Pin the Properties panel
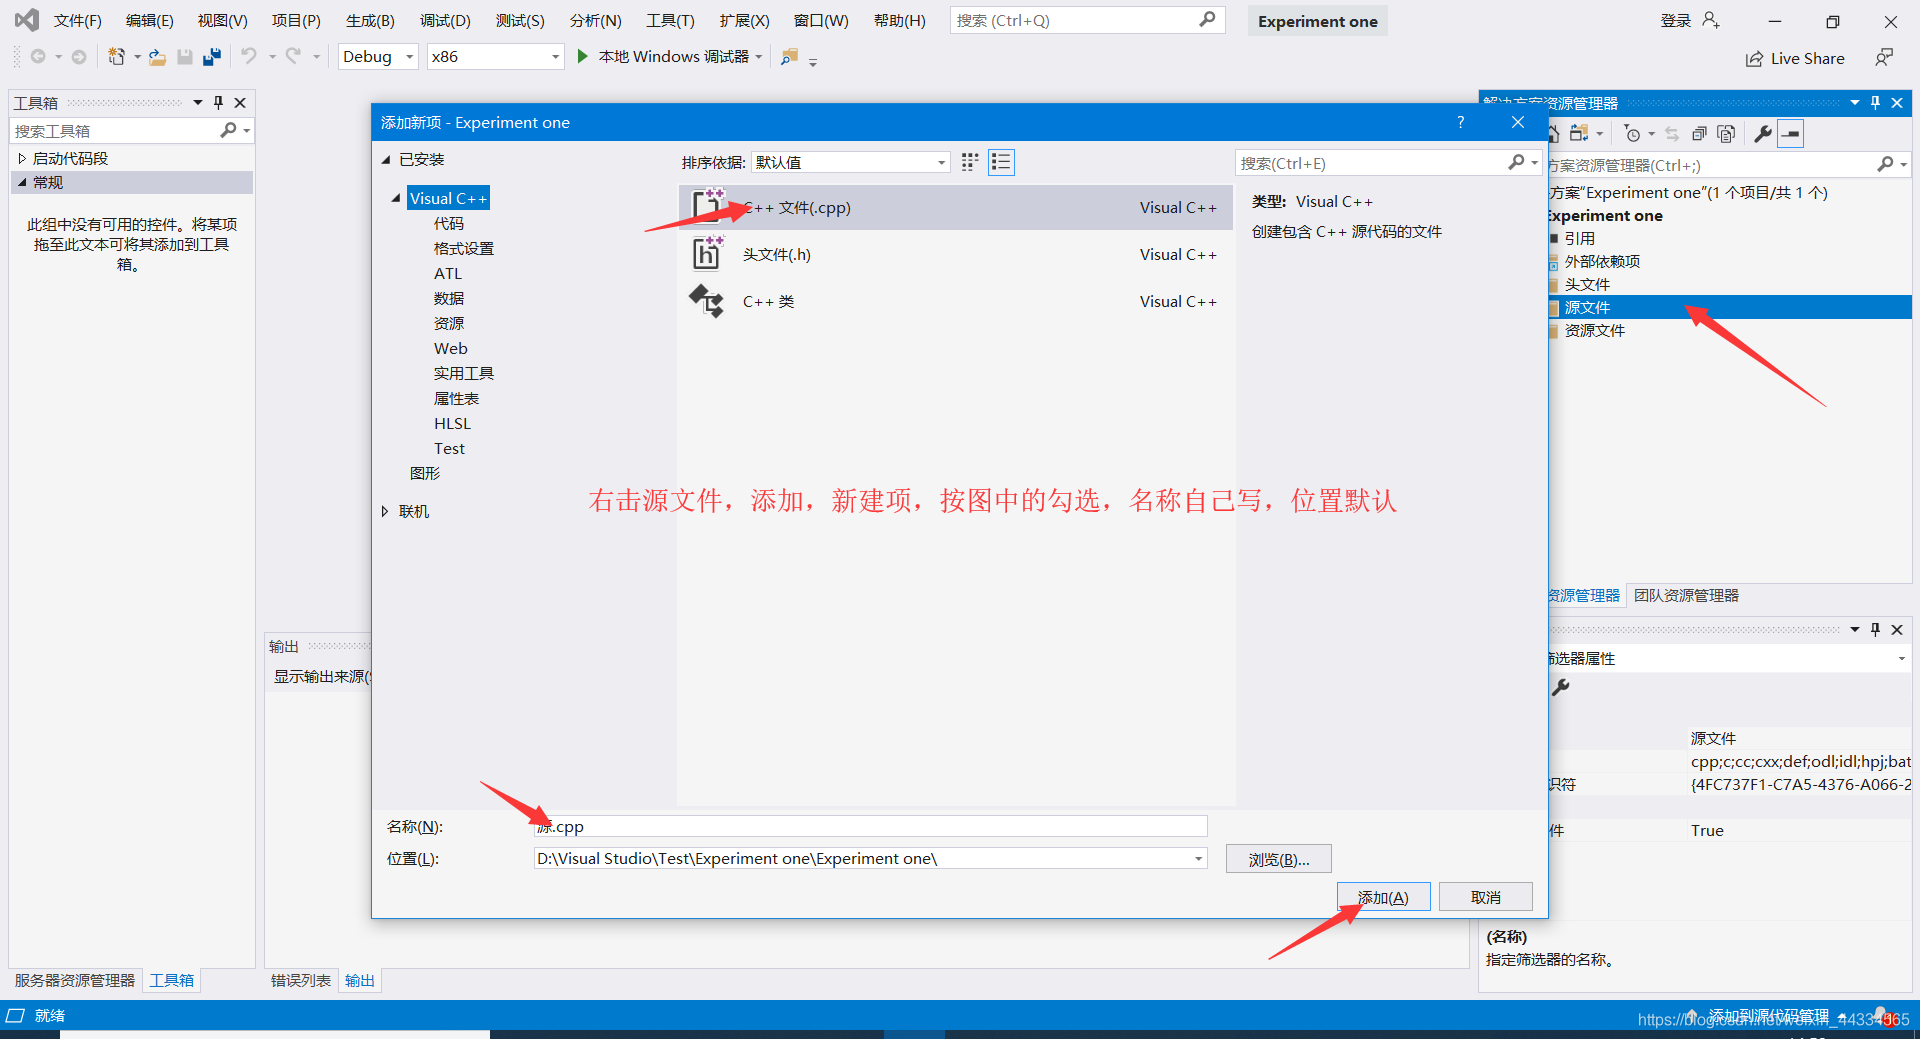Screen dimensions: 1920x1039 click(x=1875, y=629)
